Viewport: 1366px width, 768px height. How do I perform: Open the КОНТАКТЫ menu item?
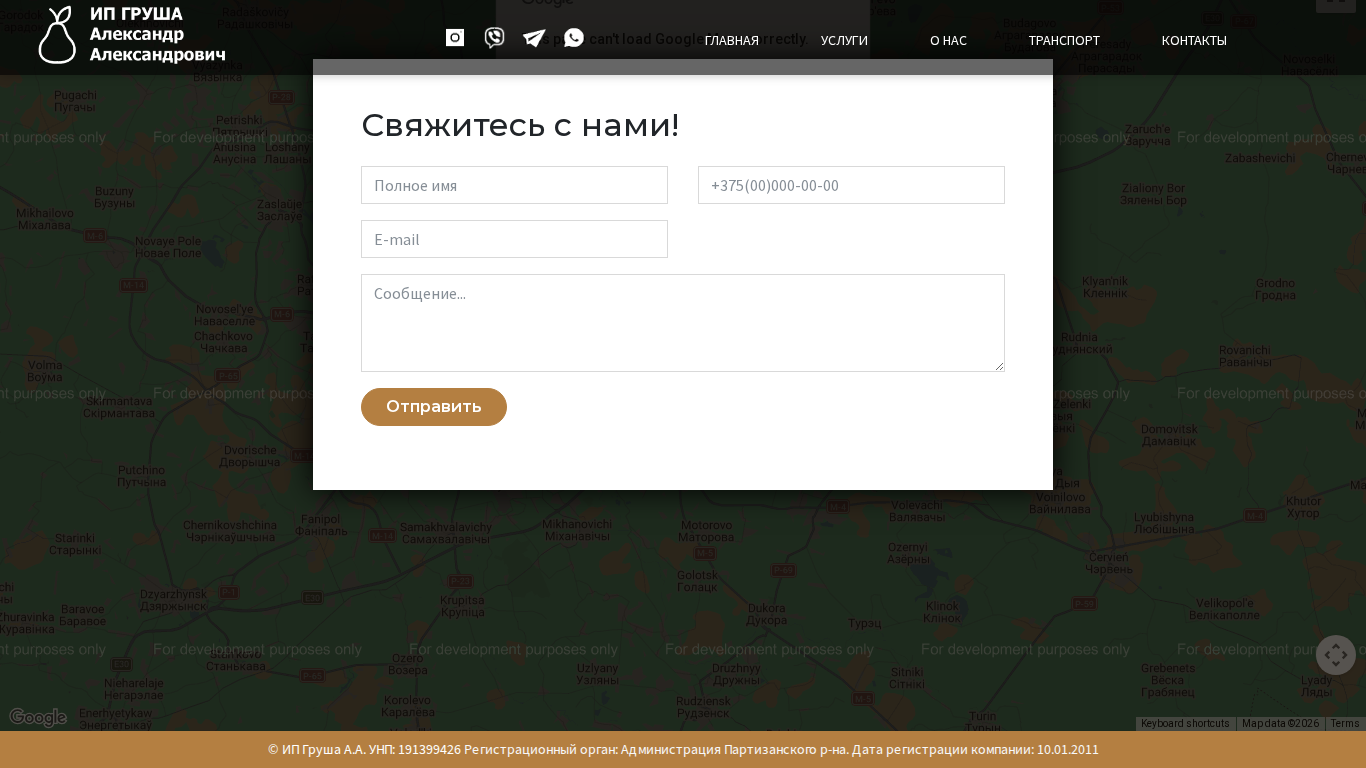[1194, 41]
